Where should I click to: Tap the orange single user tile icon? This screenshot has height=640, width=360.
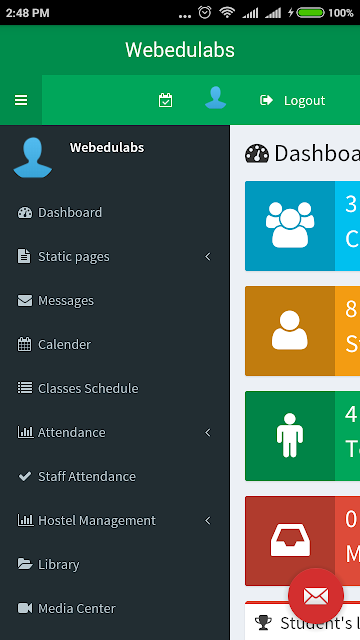290,331
